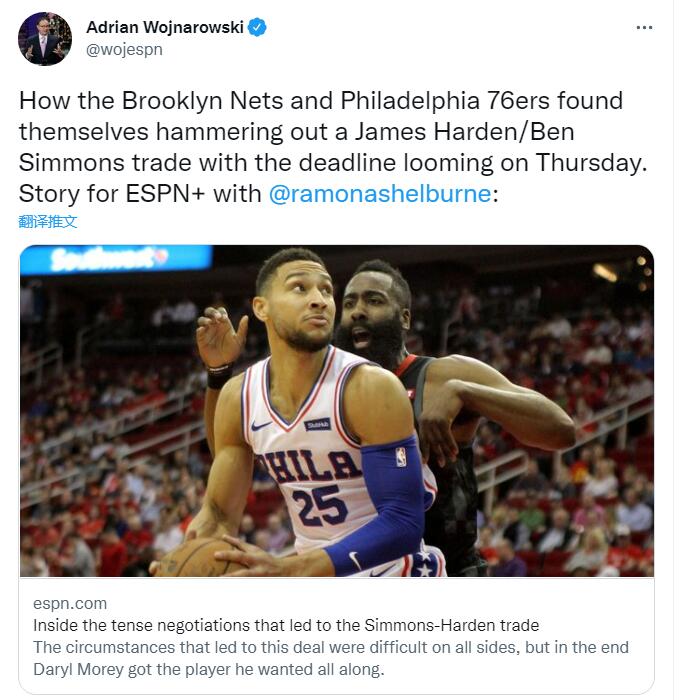
Task: Open the 'Inside the tense negotiations' headline
Action: click(286, 625)
